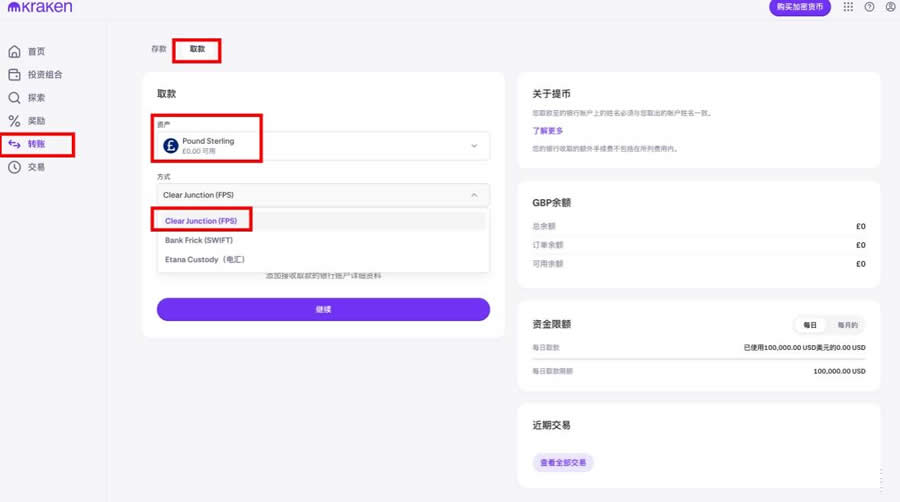Viewport: 900px width, 502px height.
Task: Choose Etana Custody option
Action: (x=205, y=260)
